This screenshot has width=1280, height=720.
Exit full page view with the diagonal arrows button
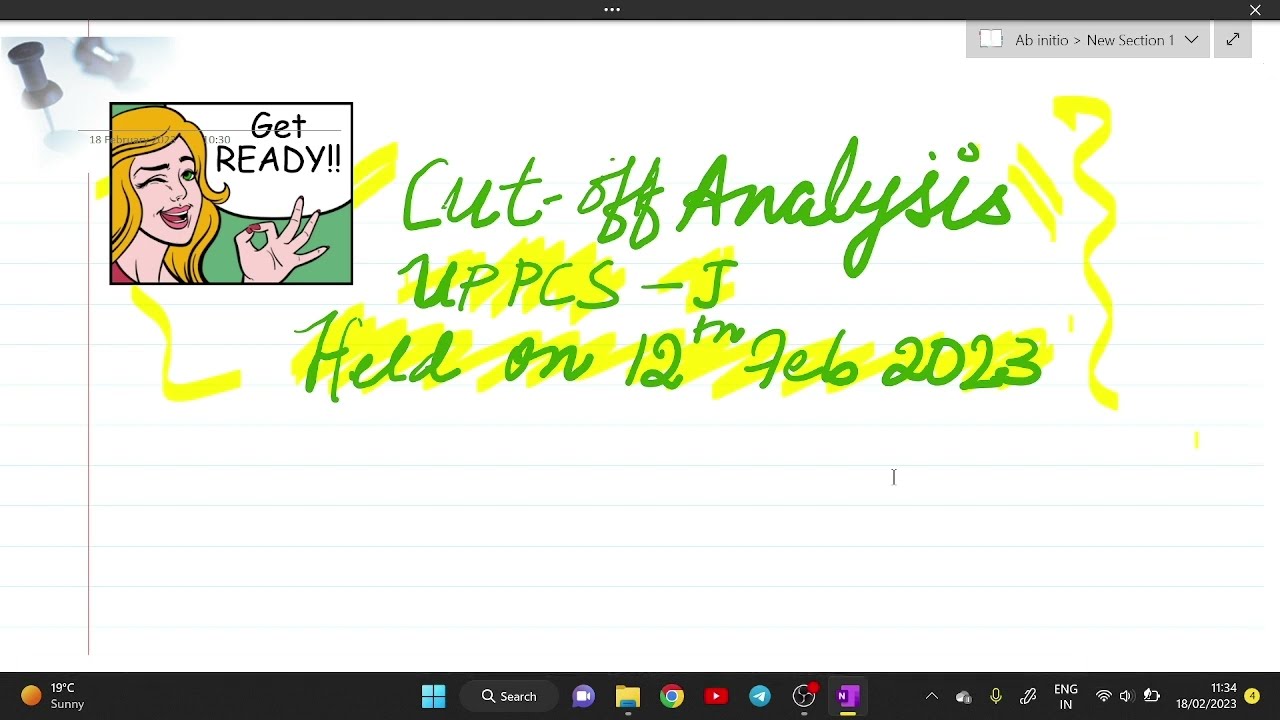(x=1233, y=39)
